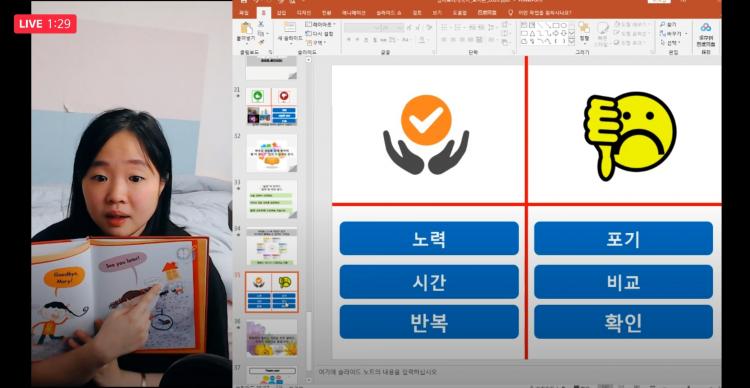Click the Paste clipboard icon
Viewport: 750px width, 388px height.
[246, 28]
